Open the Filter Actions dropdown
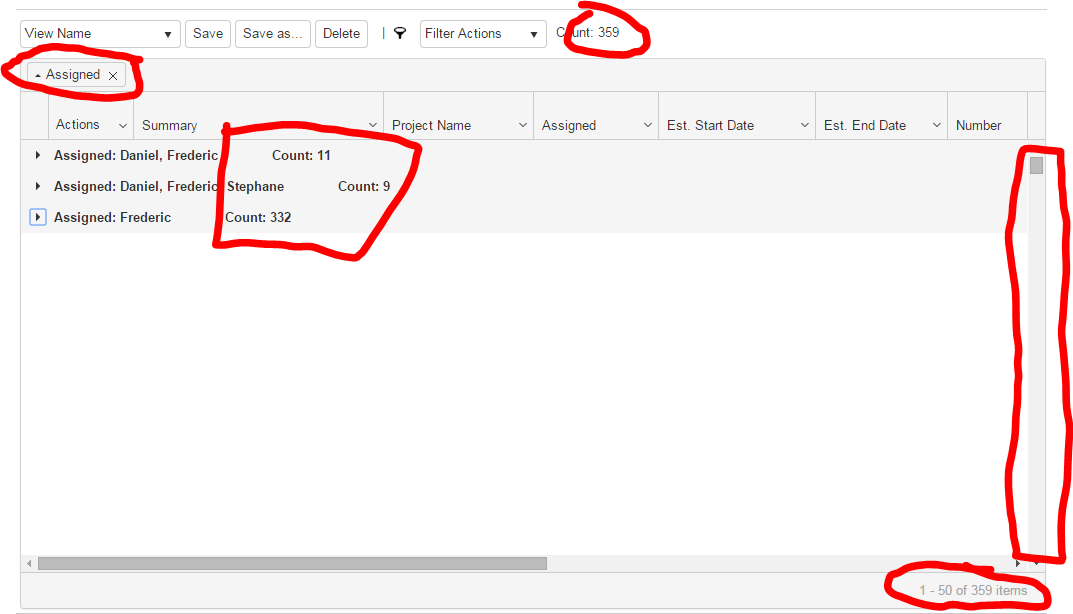Viewport: 1073px width, 614px height. [x=483, y=34]
